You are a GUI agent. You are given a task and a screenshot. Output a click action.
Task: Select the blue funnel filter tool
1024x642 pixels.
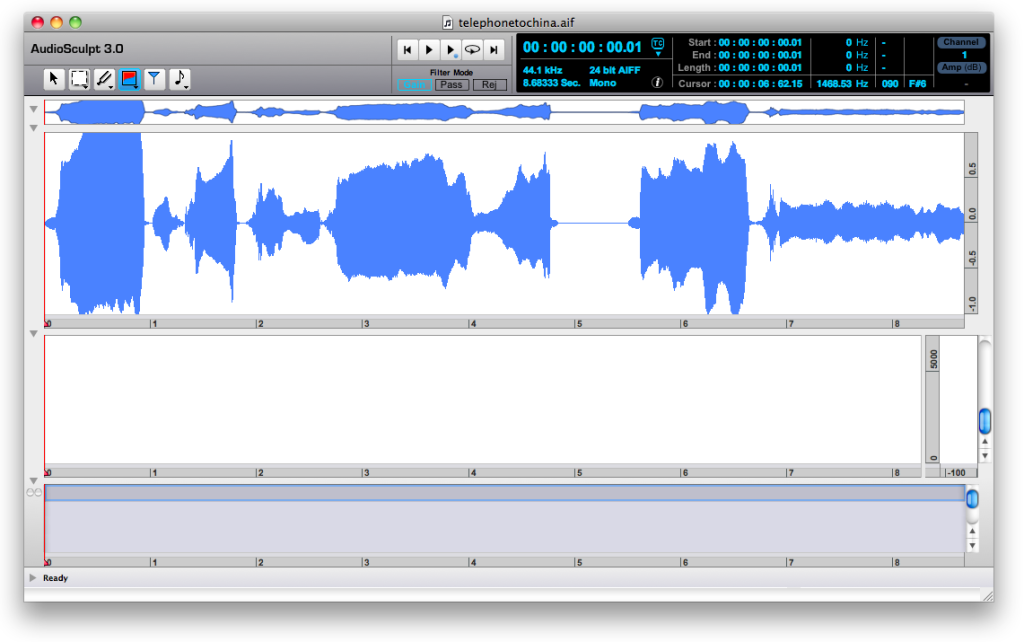point(154,78)
